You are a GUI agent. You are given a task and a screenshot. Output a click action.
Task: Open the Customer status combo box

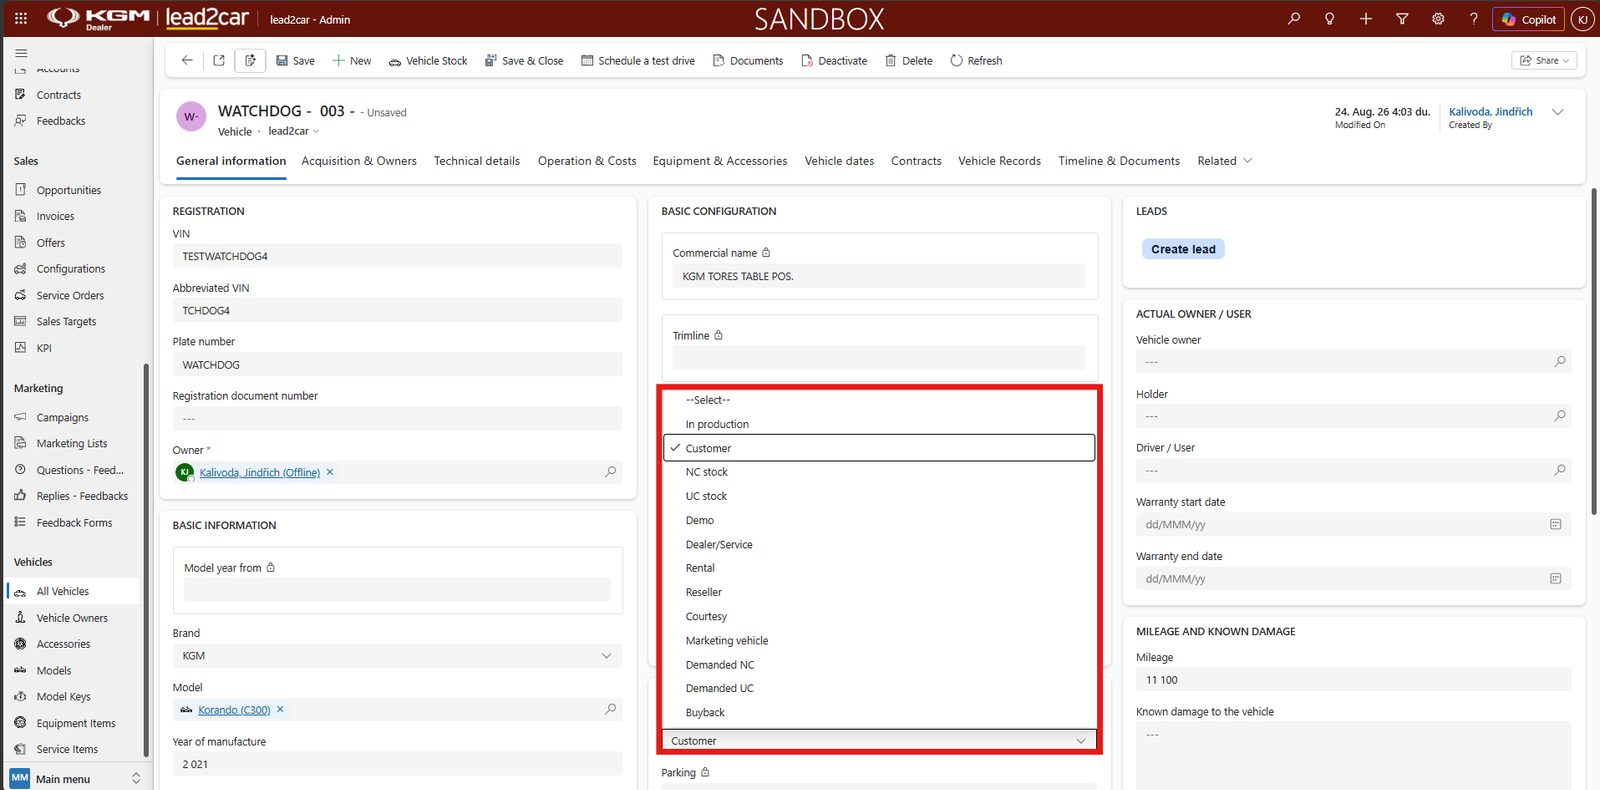tap(879, 741)
